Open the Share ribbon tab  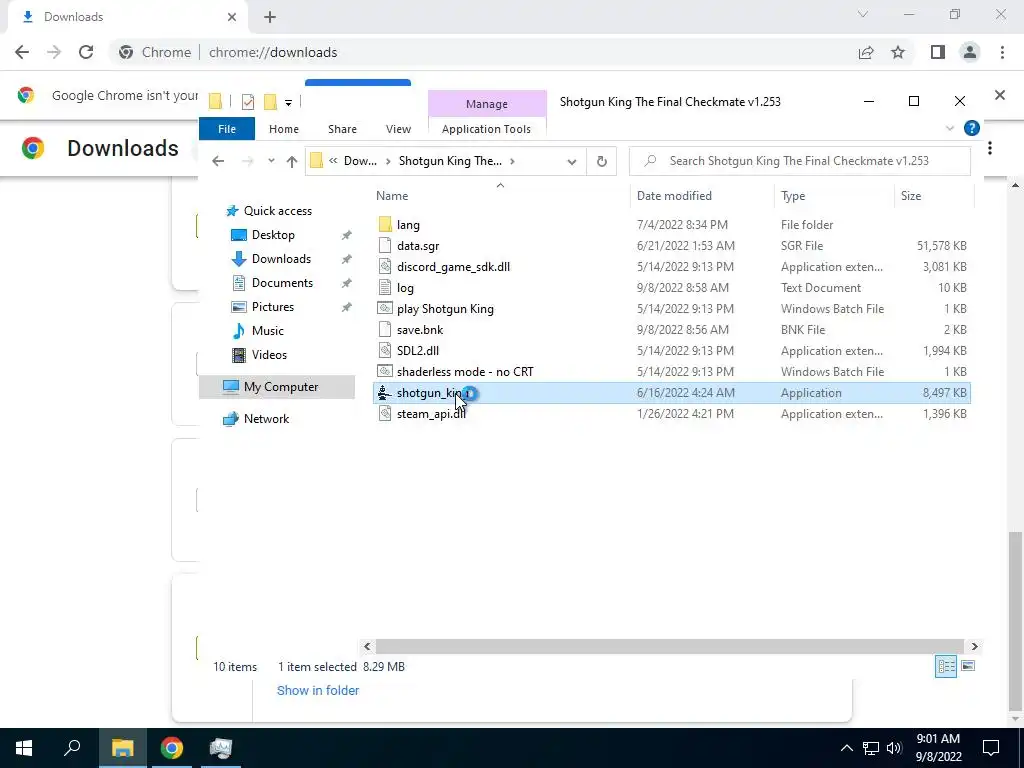tap(342, 129)
